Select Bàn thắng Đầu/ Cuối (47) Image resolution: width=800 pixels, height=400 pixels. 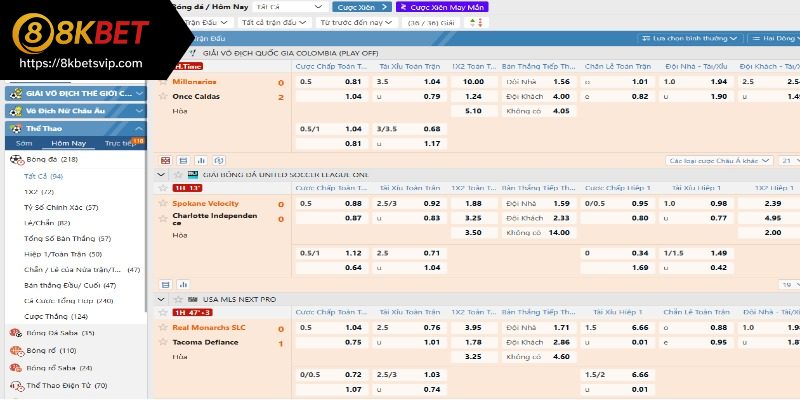[x=70, y=285]
